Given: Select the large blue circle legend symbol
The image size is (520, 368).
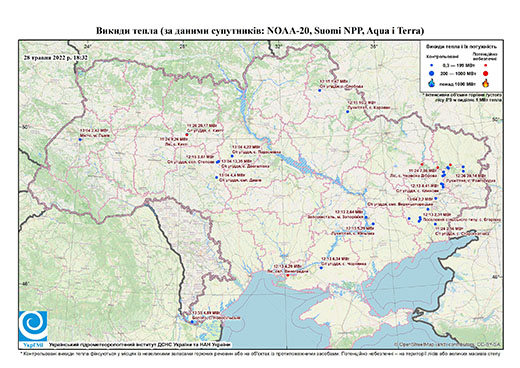Looking at the screenshot, I should pyautogui.click(x=432, y=73).
